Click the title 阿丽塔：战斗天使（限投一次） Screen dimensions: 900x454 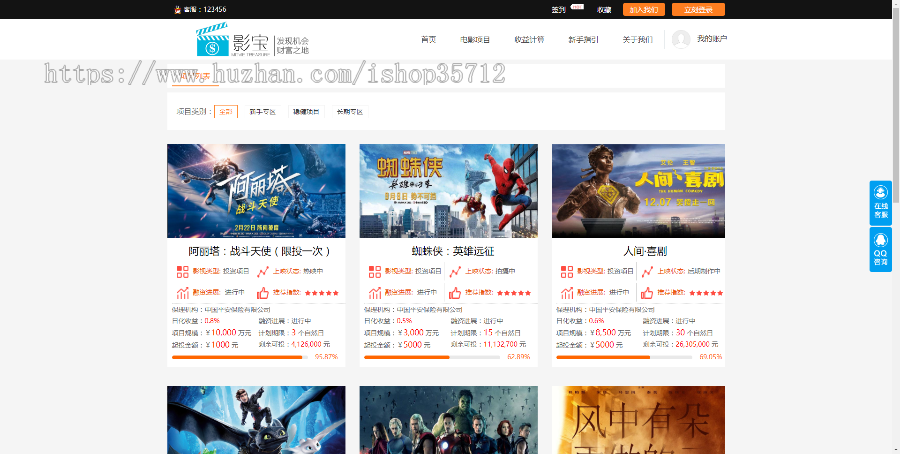(x=259, y=251)
